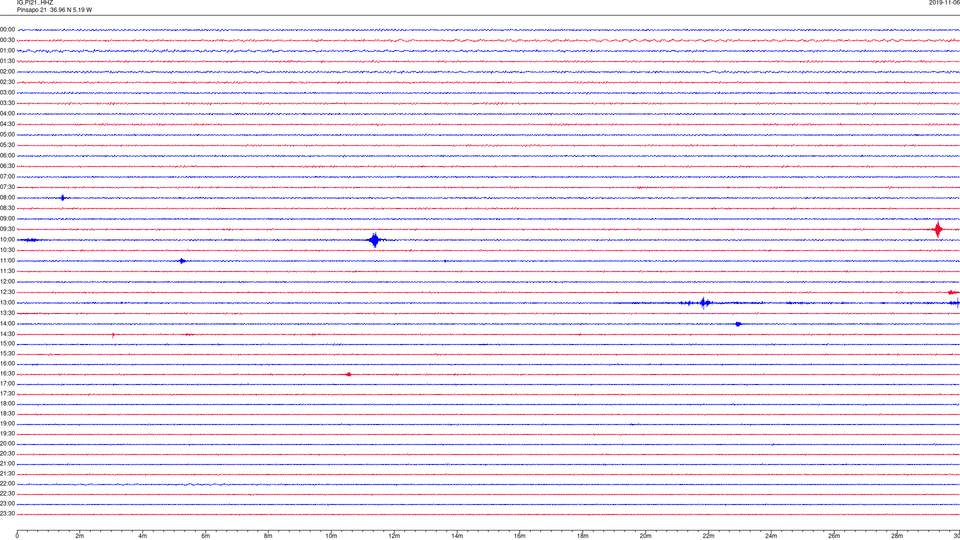Click the 18m tick label on time axis
Image resolution: width=960 pixels, height=540 pixels.
583,536
